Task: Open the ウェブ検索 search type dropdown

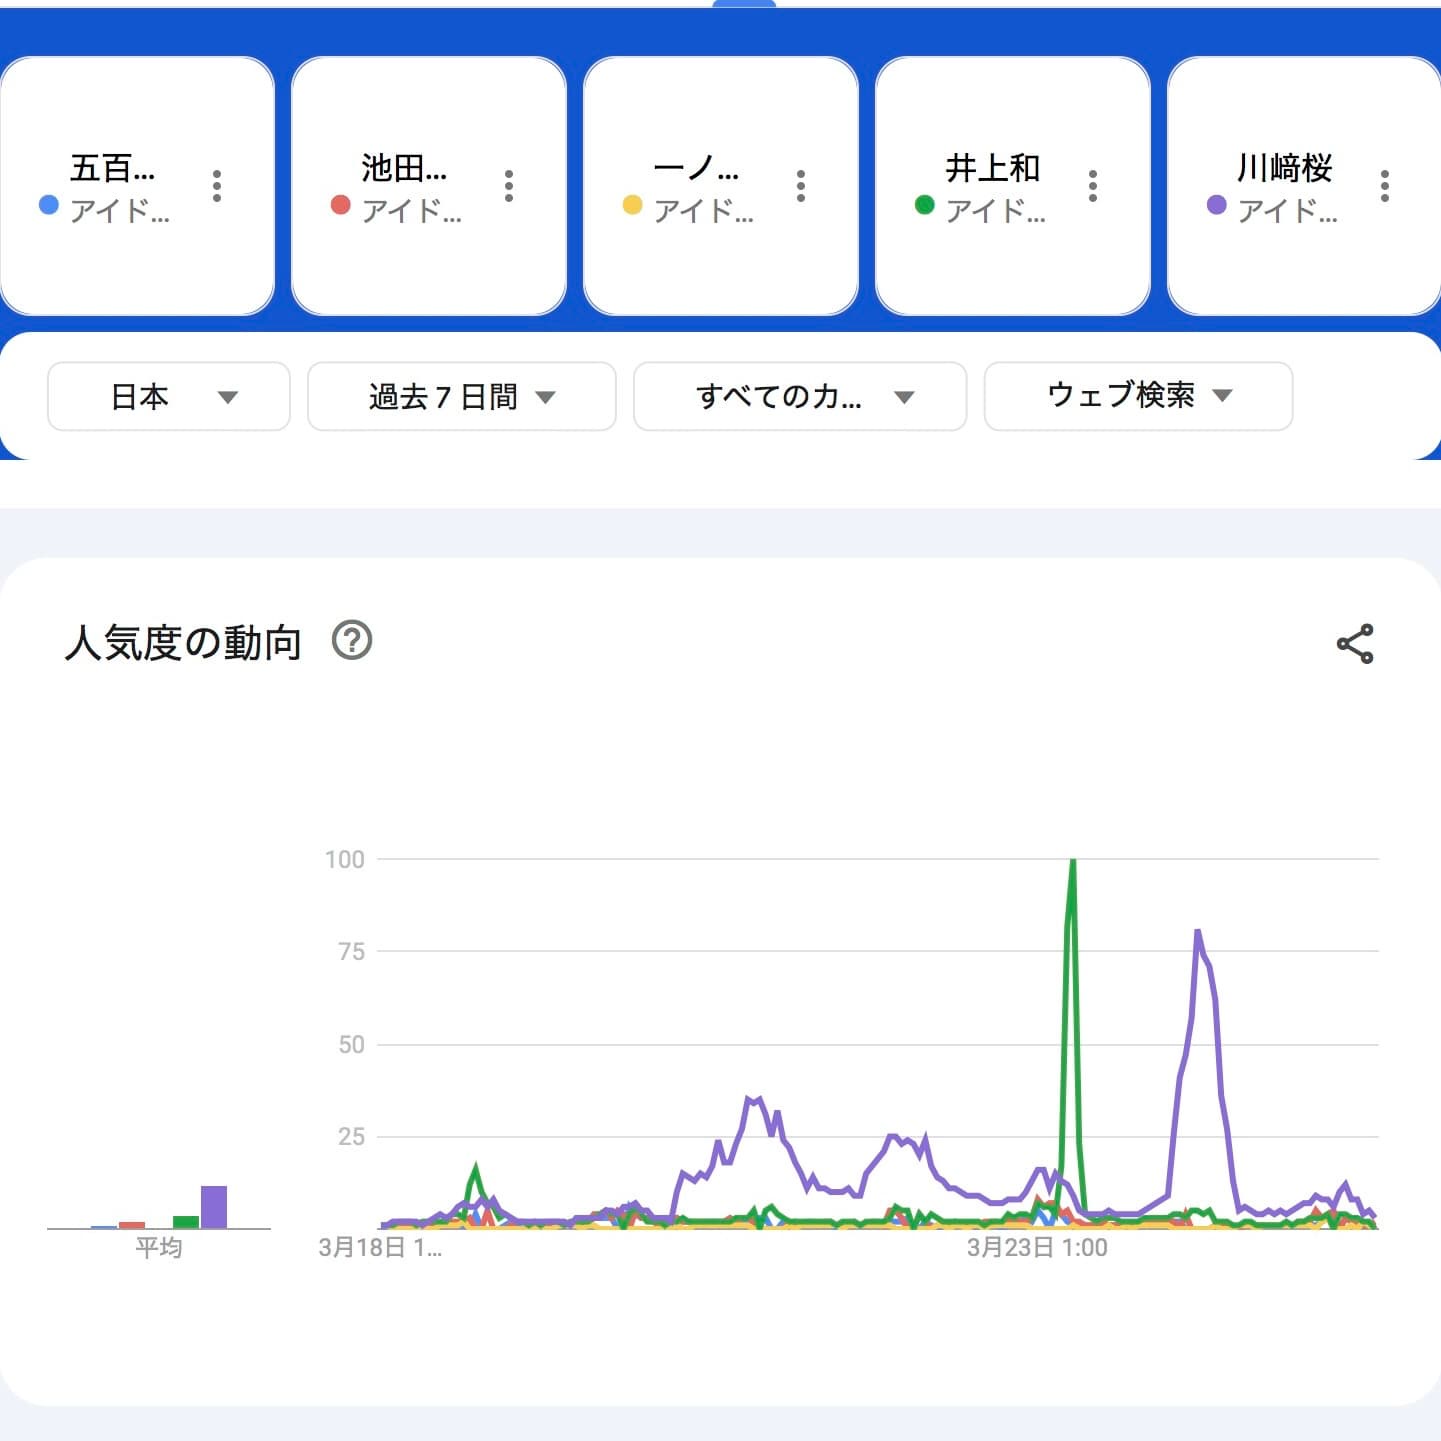Action: coord(1138,397)
